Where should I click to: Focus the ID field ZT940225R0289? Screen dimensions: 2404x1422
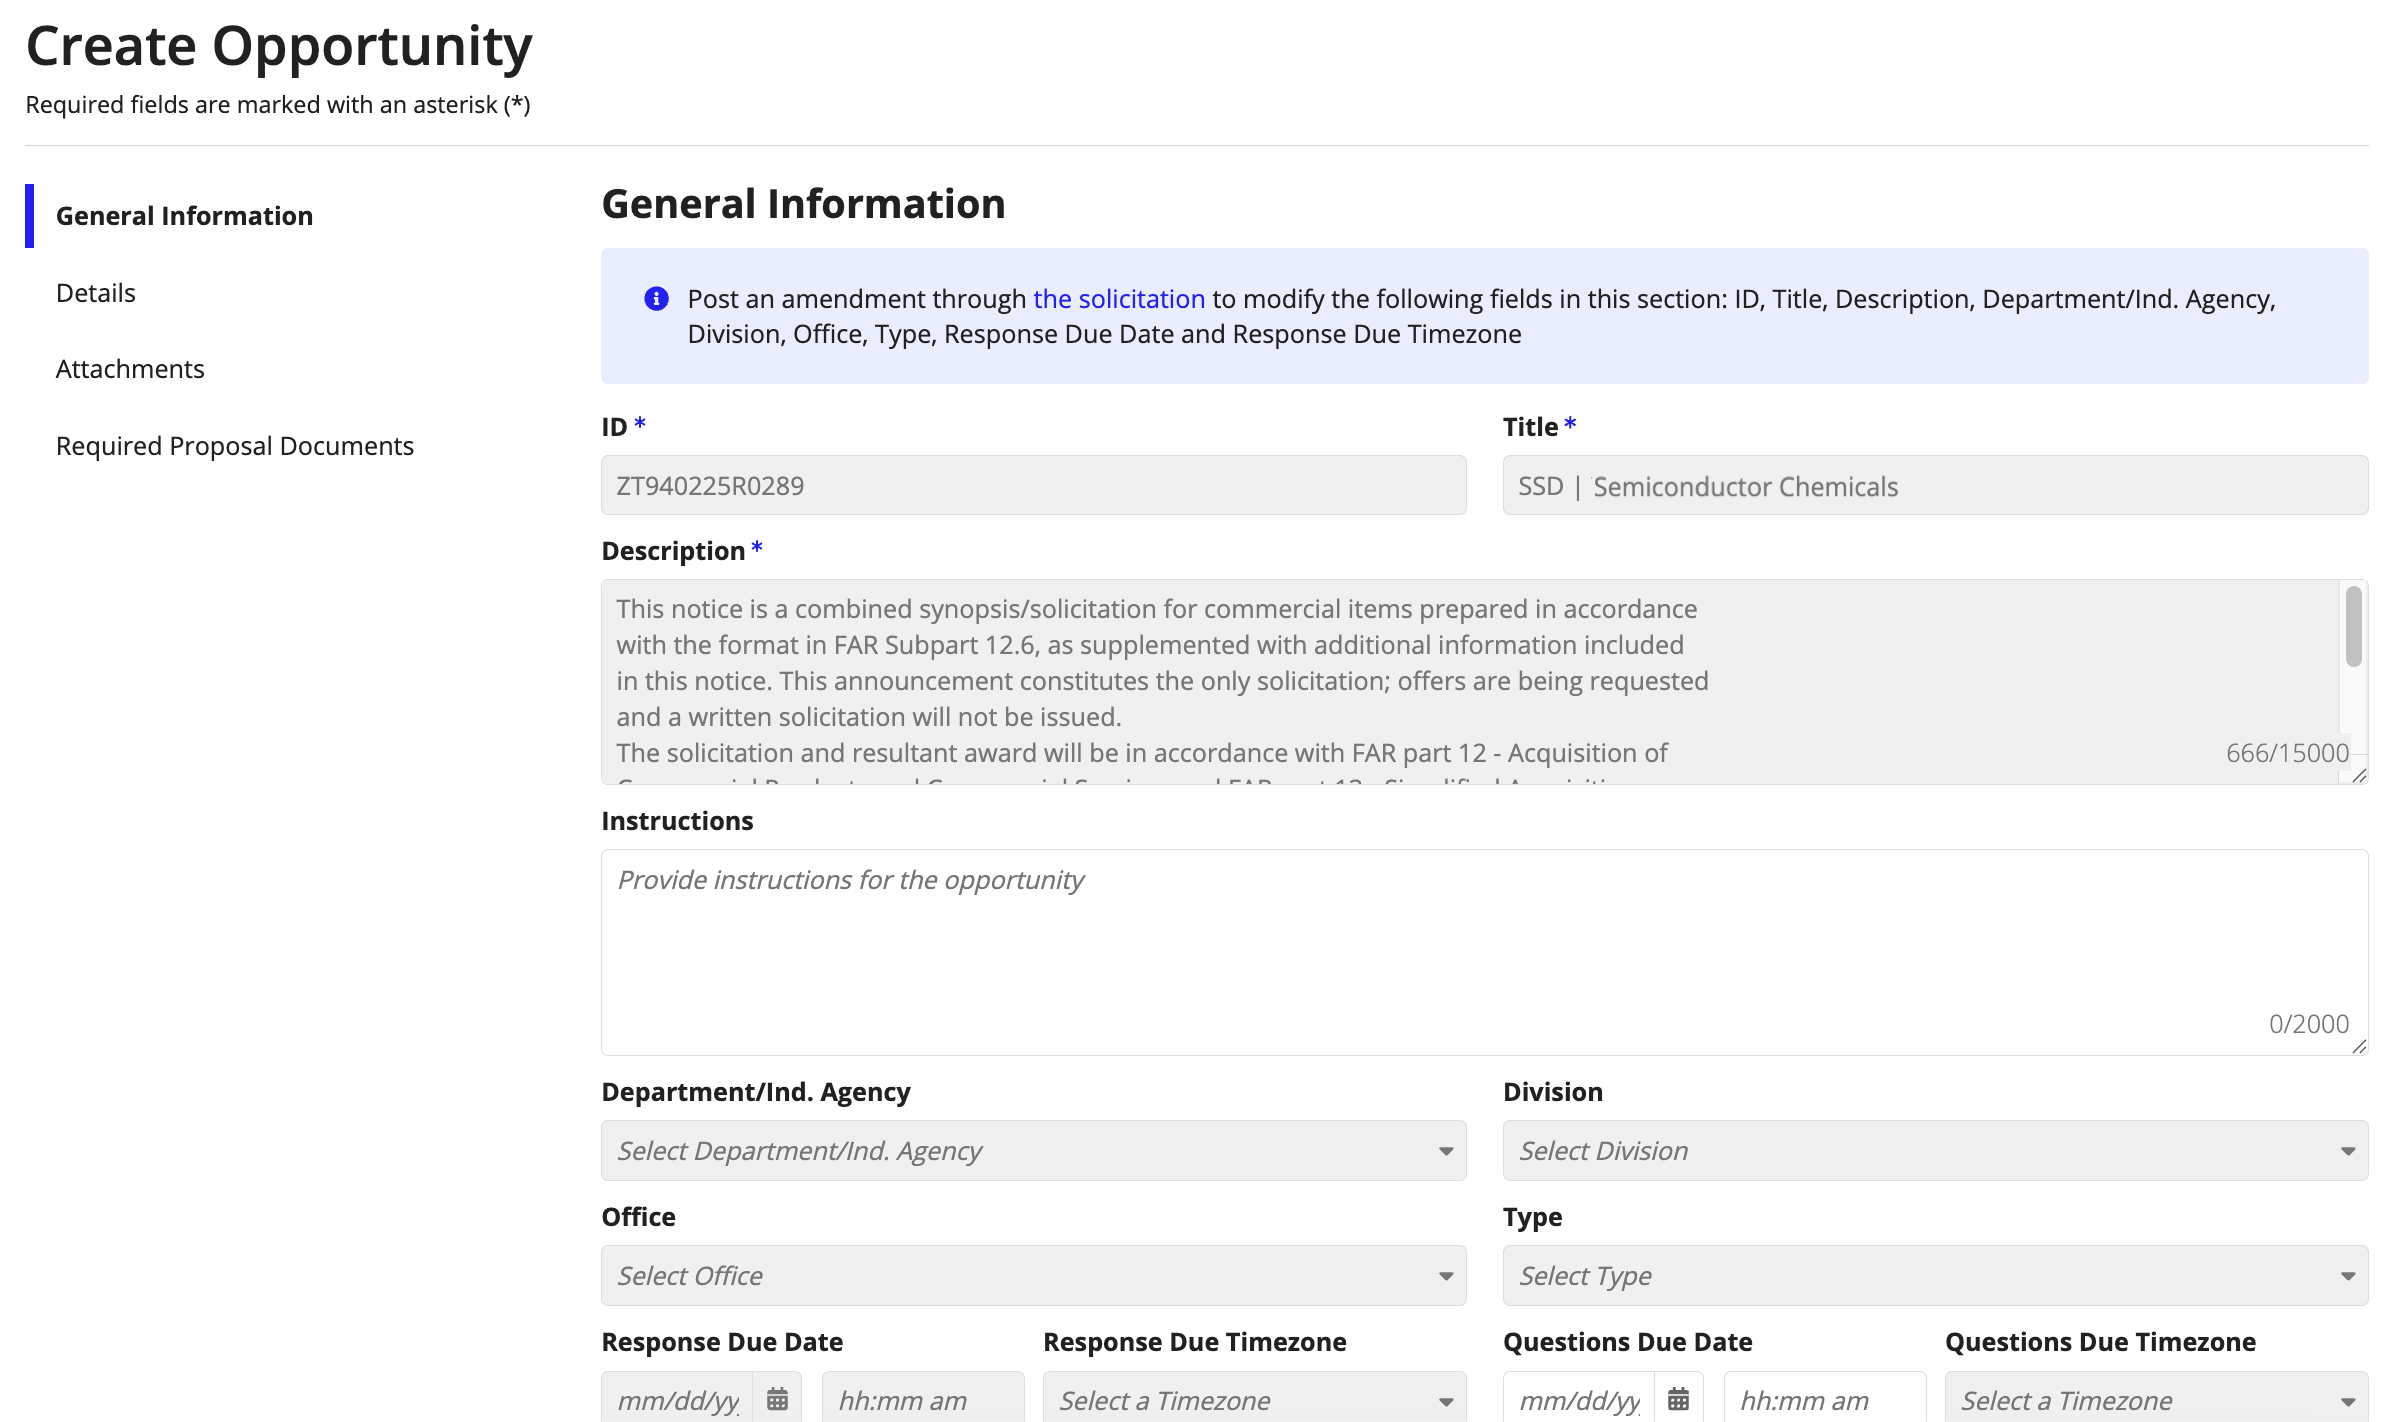1033,486
